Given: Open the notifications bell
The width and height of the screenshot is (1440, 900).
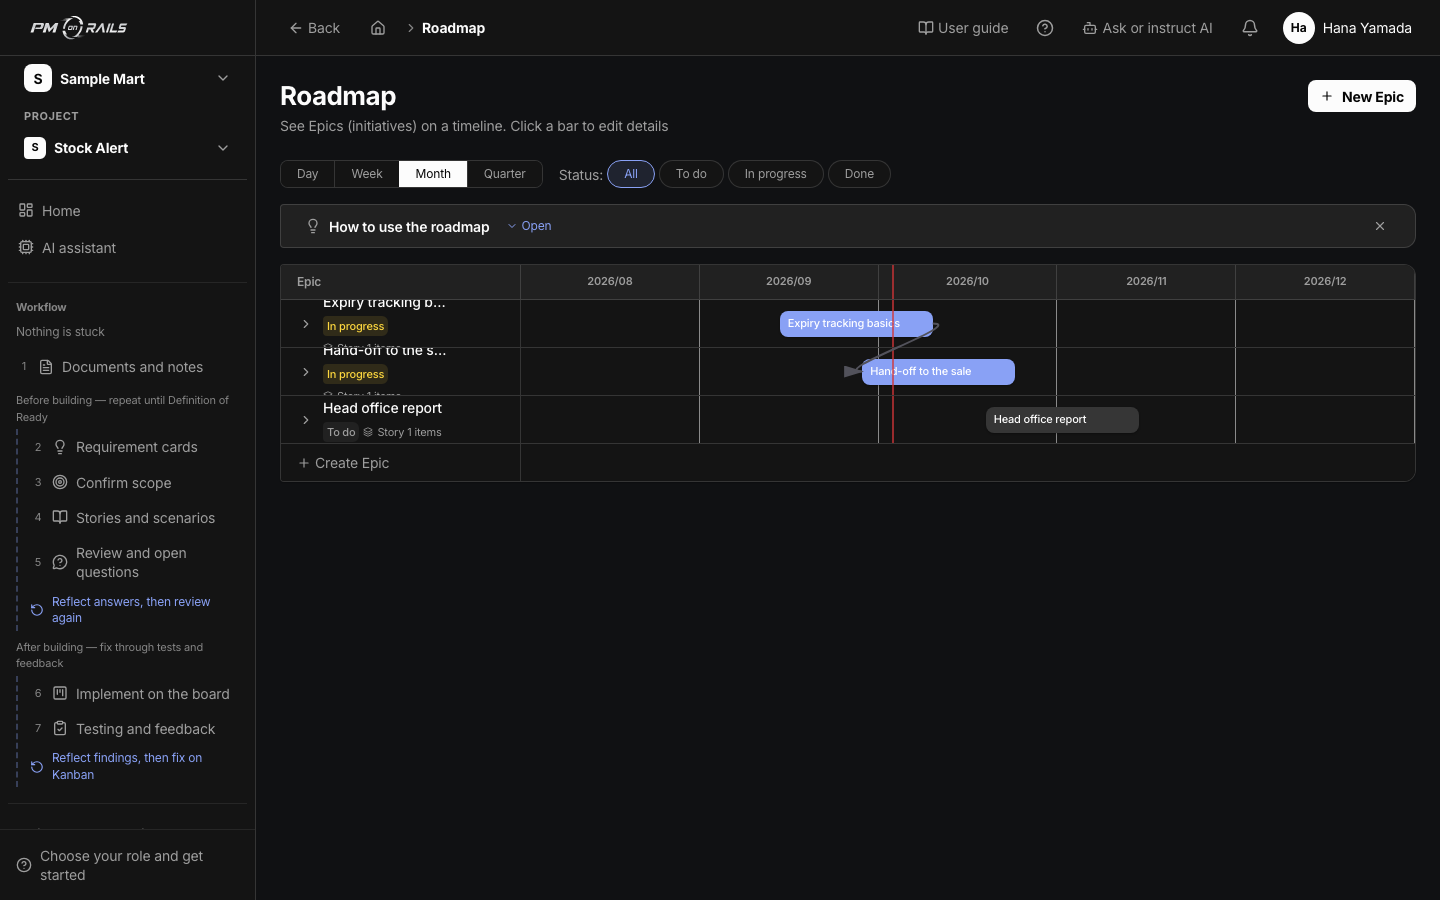Looking at the screenshot, I should [x=1250, y=28].
